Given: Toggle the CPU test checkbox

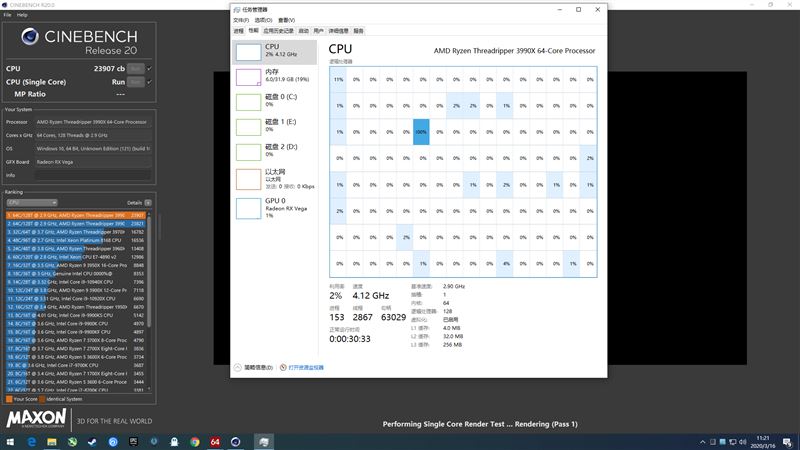Looking at the screenshot, I should pyautogui.click(x=149, y=68).
